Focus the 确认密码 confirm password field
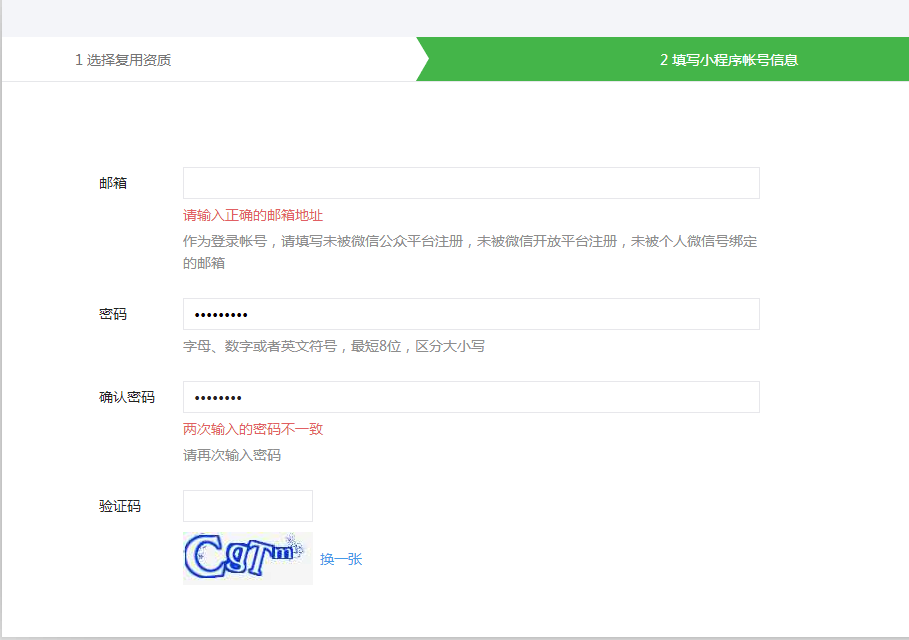Viewport: 909px width, 640px height. click(x=471, y=397)
